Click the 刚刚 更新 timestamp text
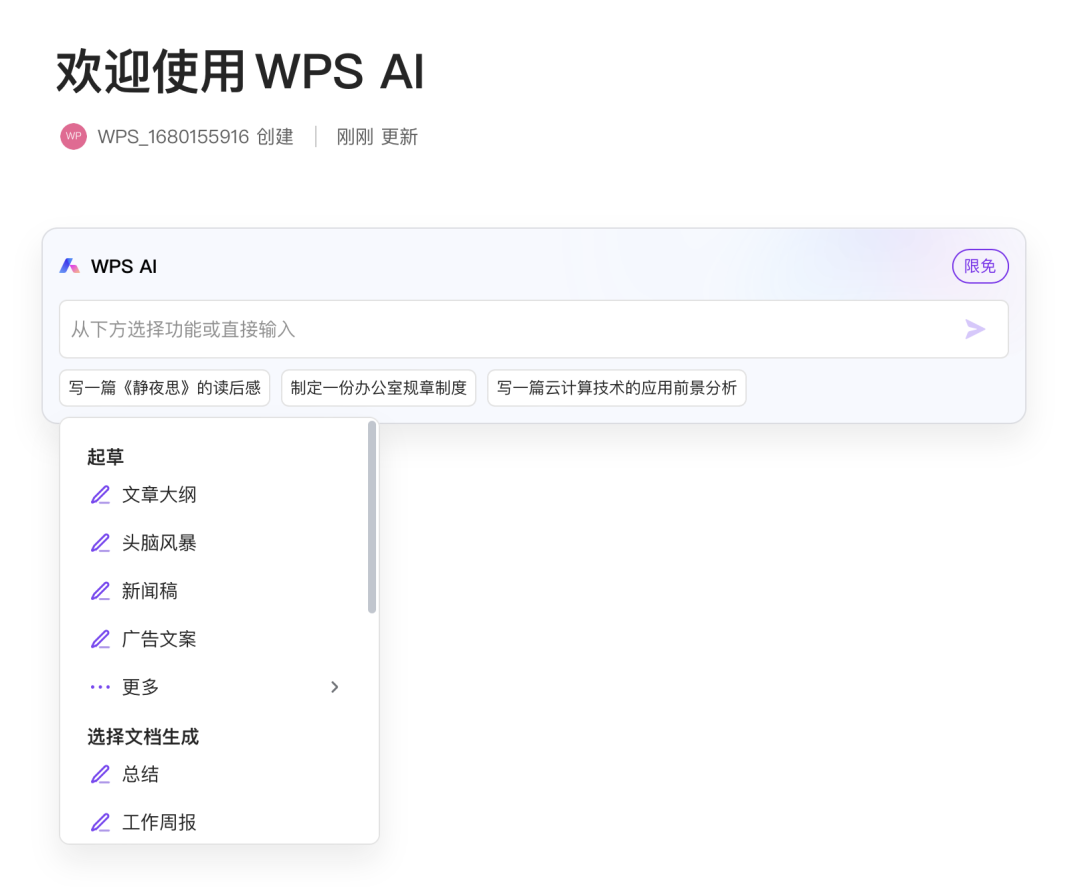 click(x=377, y=136)
